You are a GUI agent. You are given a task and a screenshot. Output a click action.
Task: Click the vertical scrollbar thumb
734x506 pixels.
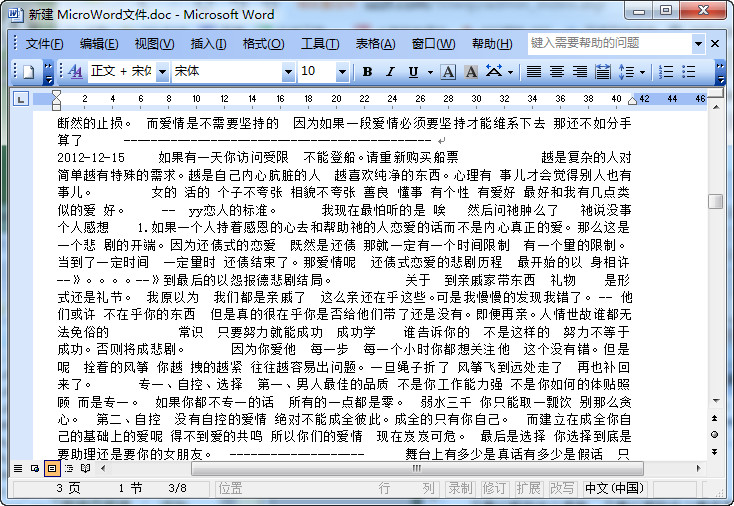point(715,201)
